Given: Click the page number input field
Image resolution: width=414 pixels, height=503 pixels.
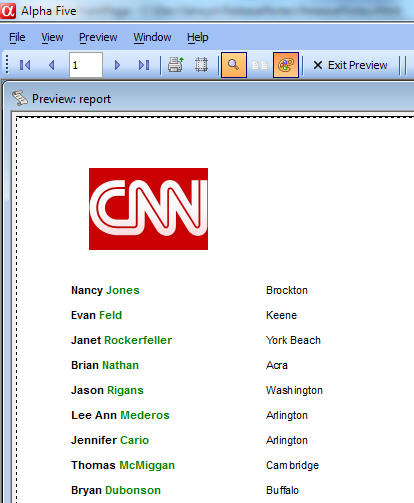Looking at the screenshot, I should (86, 65).
